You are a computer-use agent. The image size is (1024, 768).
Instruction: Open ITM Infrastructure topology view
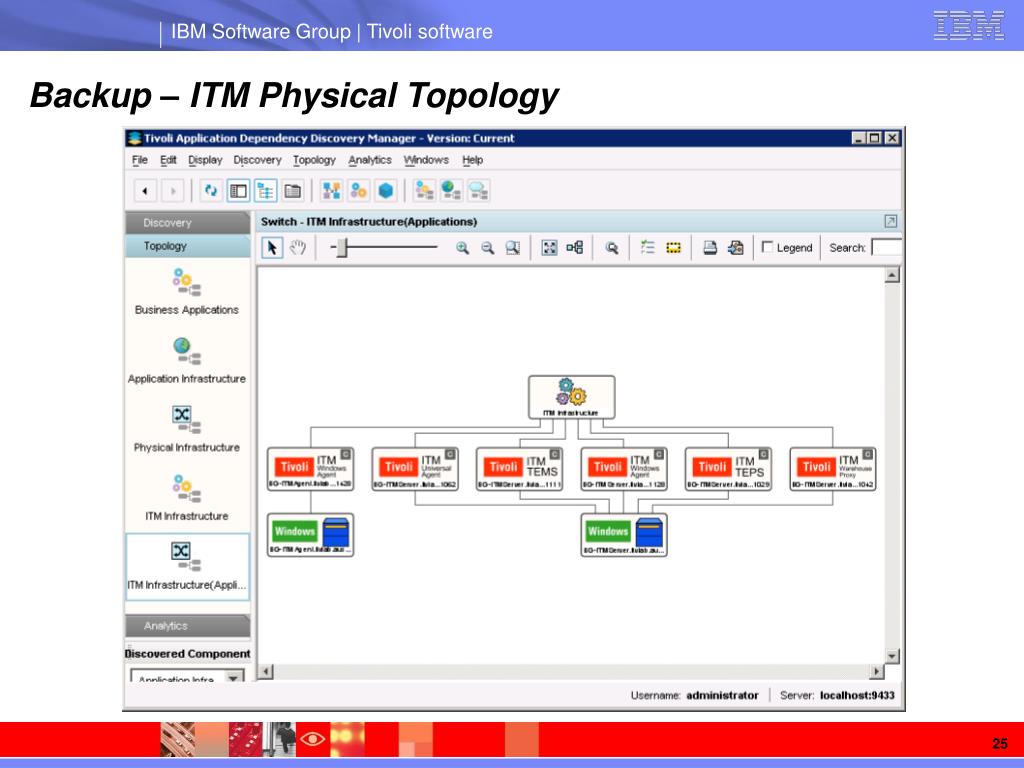(x=187, y=498)
